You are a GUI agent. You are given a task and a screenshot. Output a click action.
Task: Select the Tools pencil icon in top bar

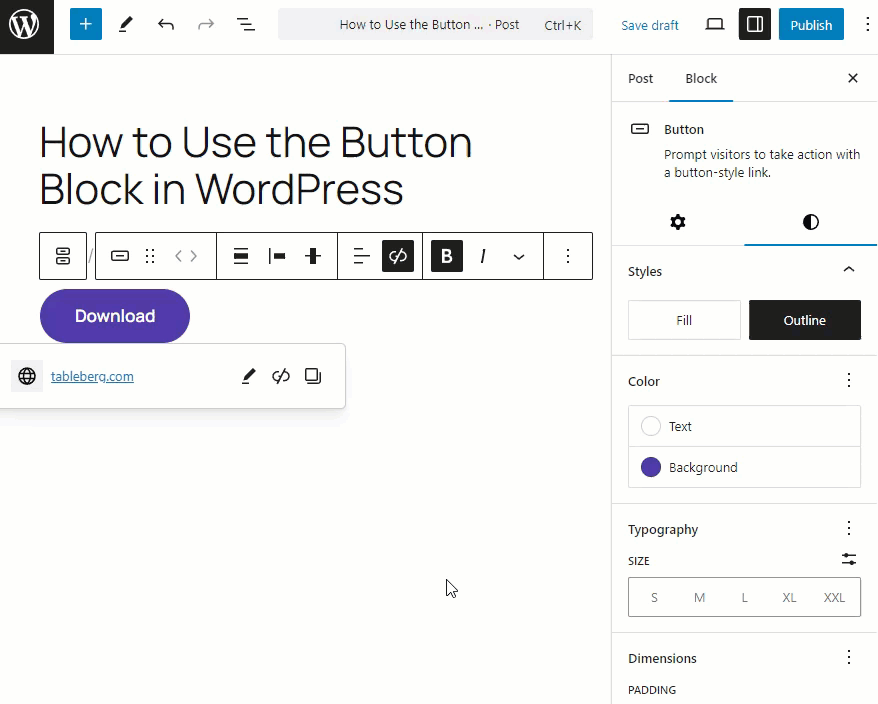[x=126, y=24]
